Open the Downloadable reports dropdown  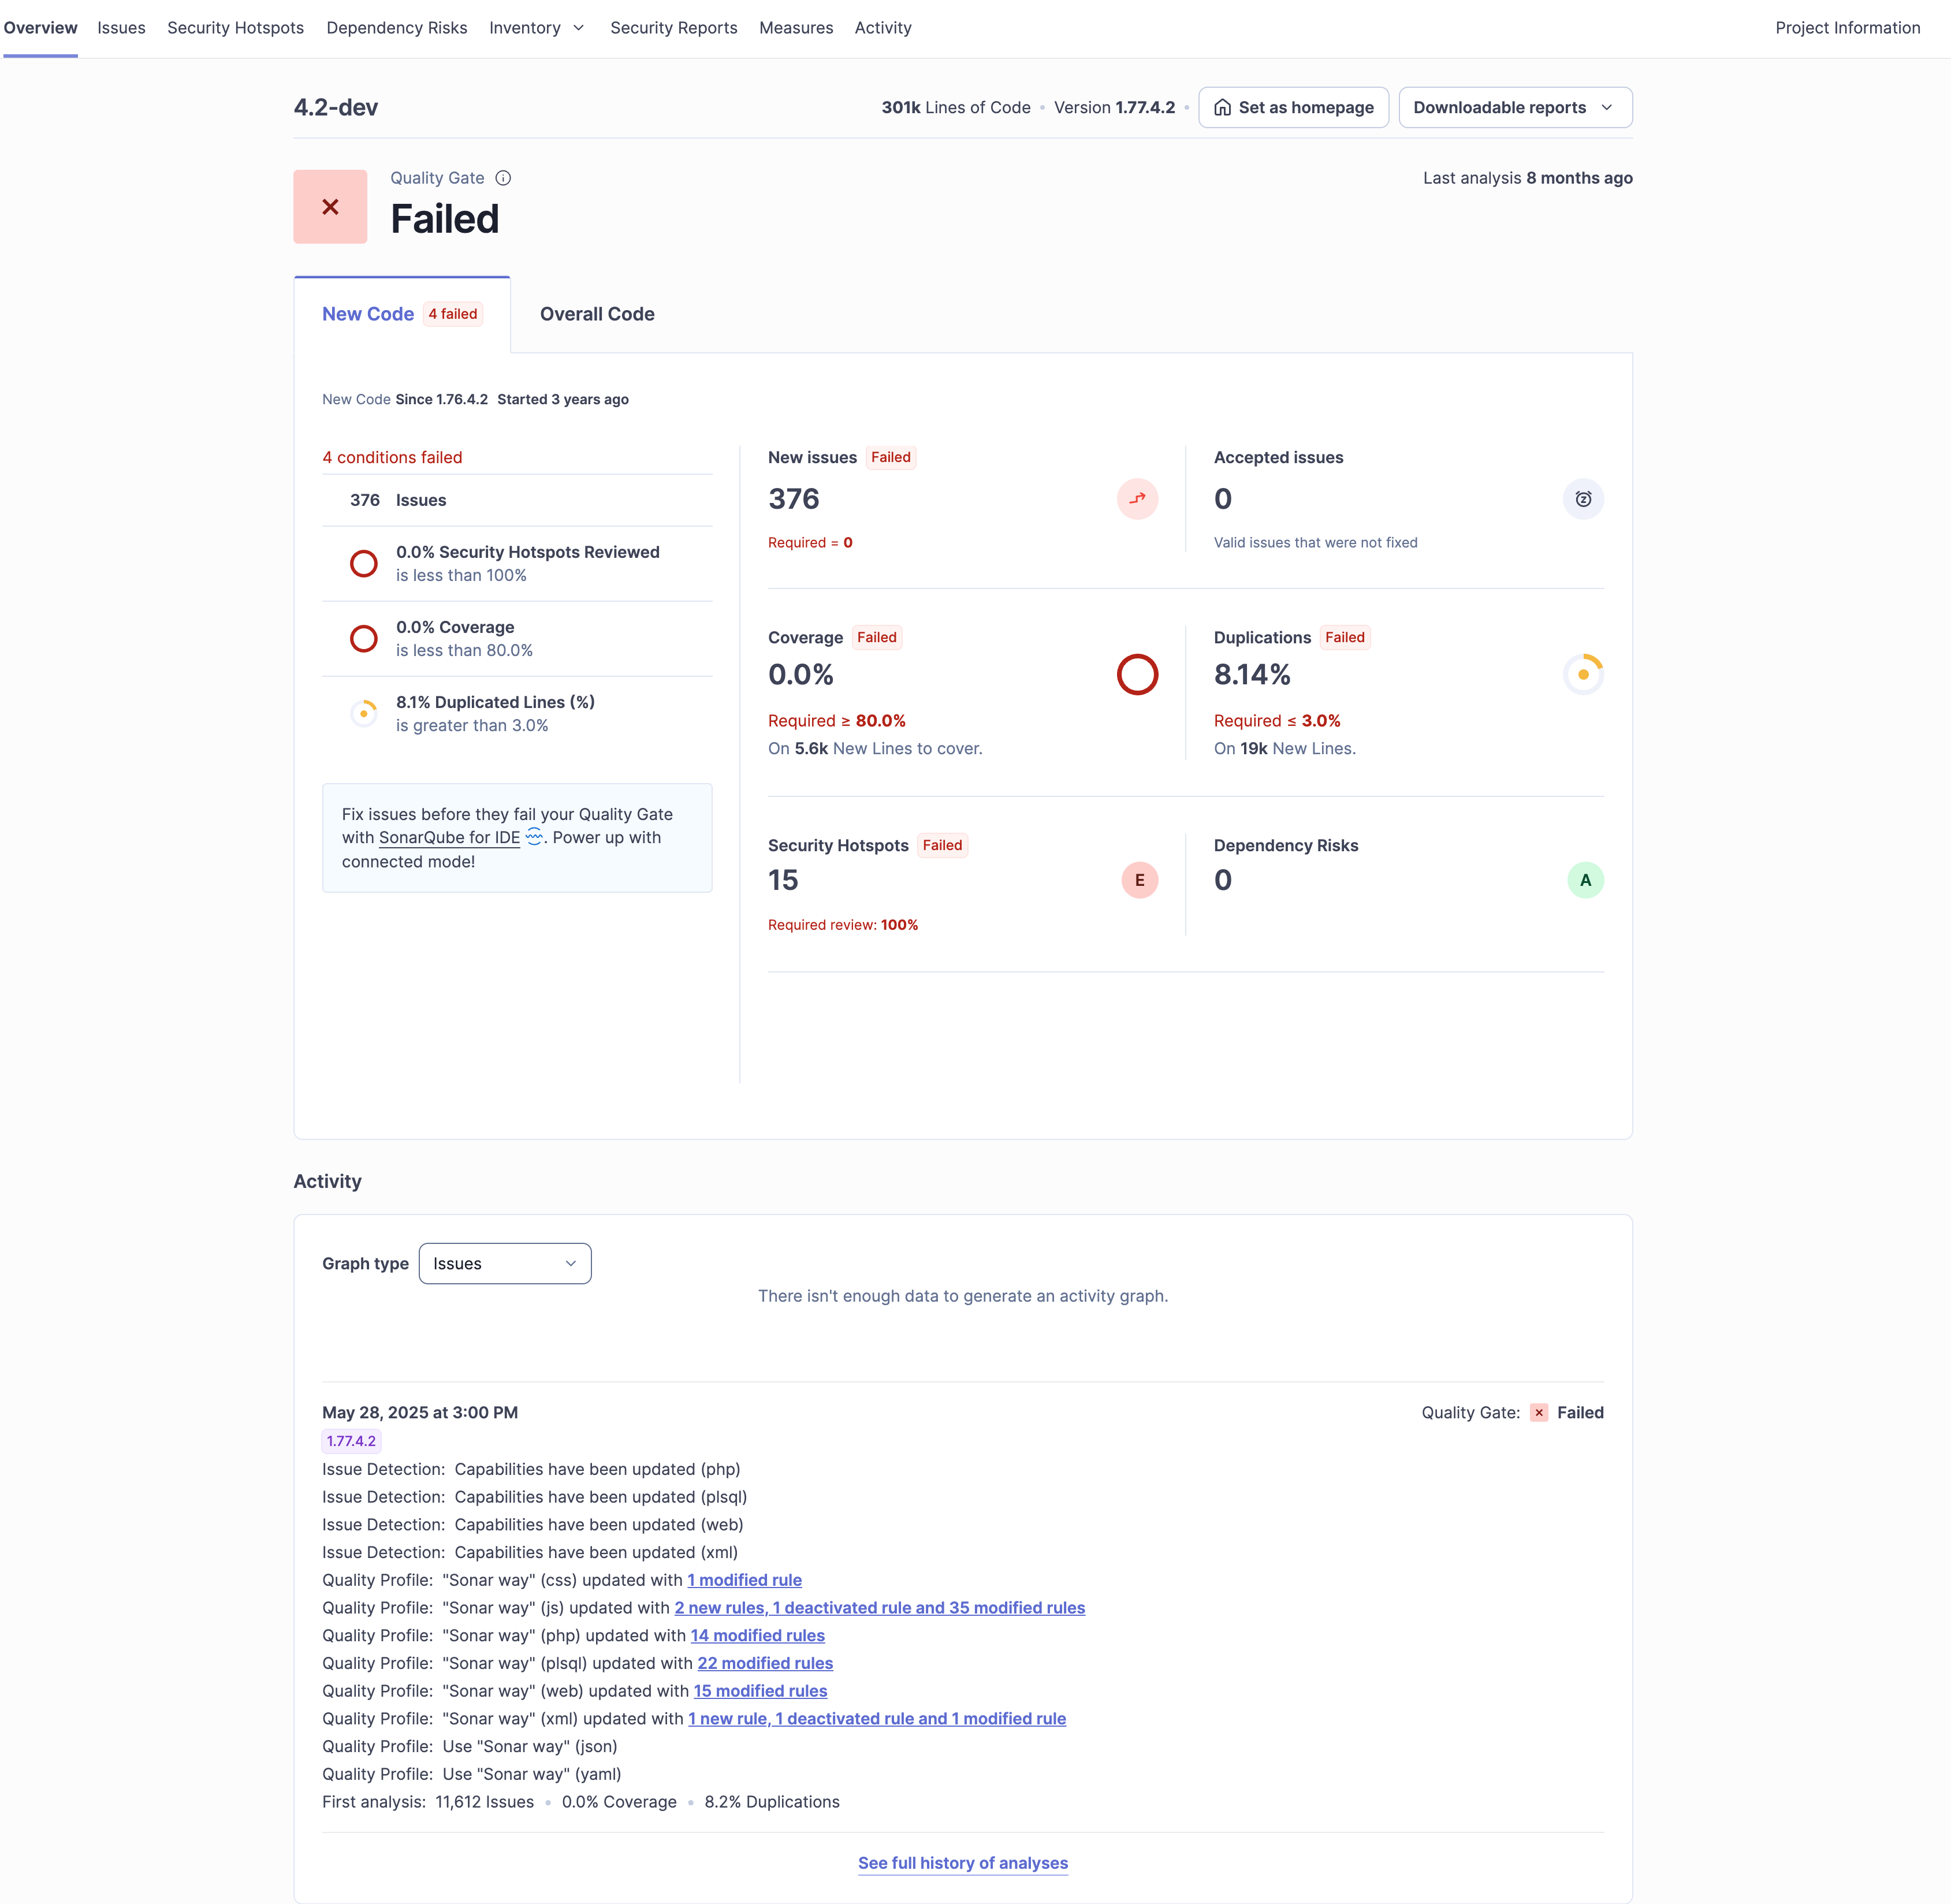1514,108
